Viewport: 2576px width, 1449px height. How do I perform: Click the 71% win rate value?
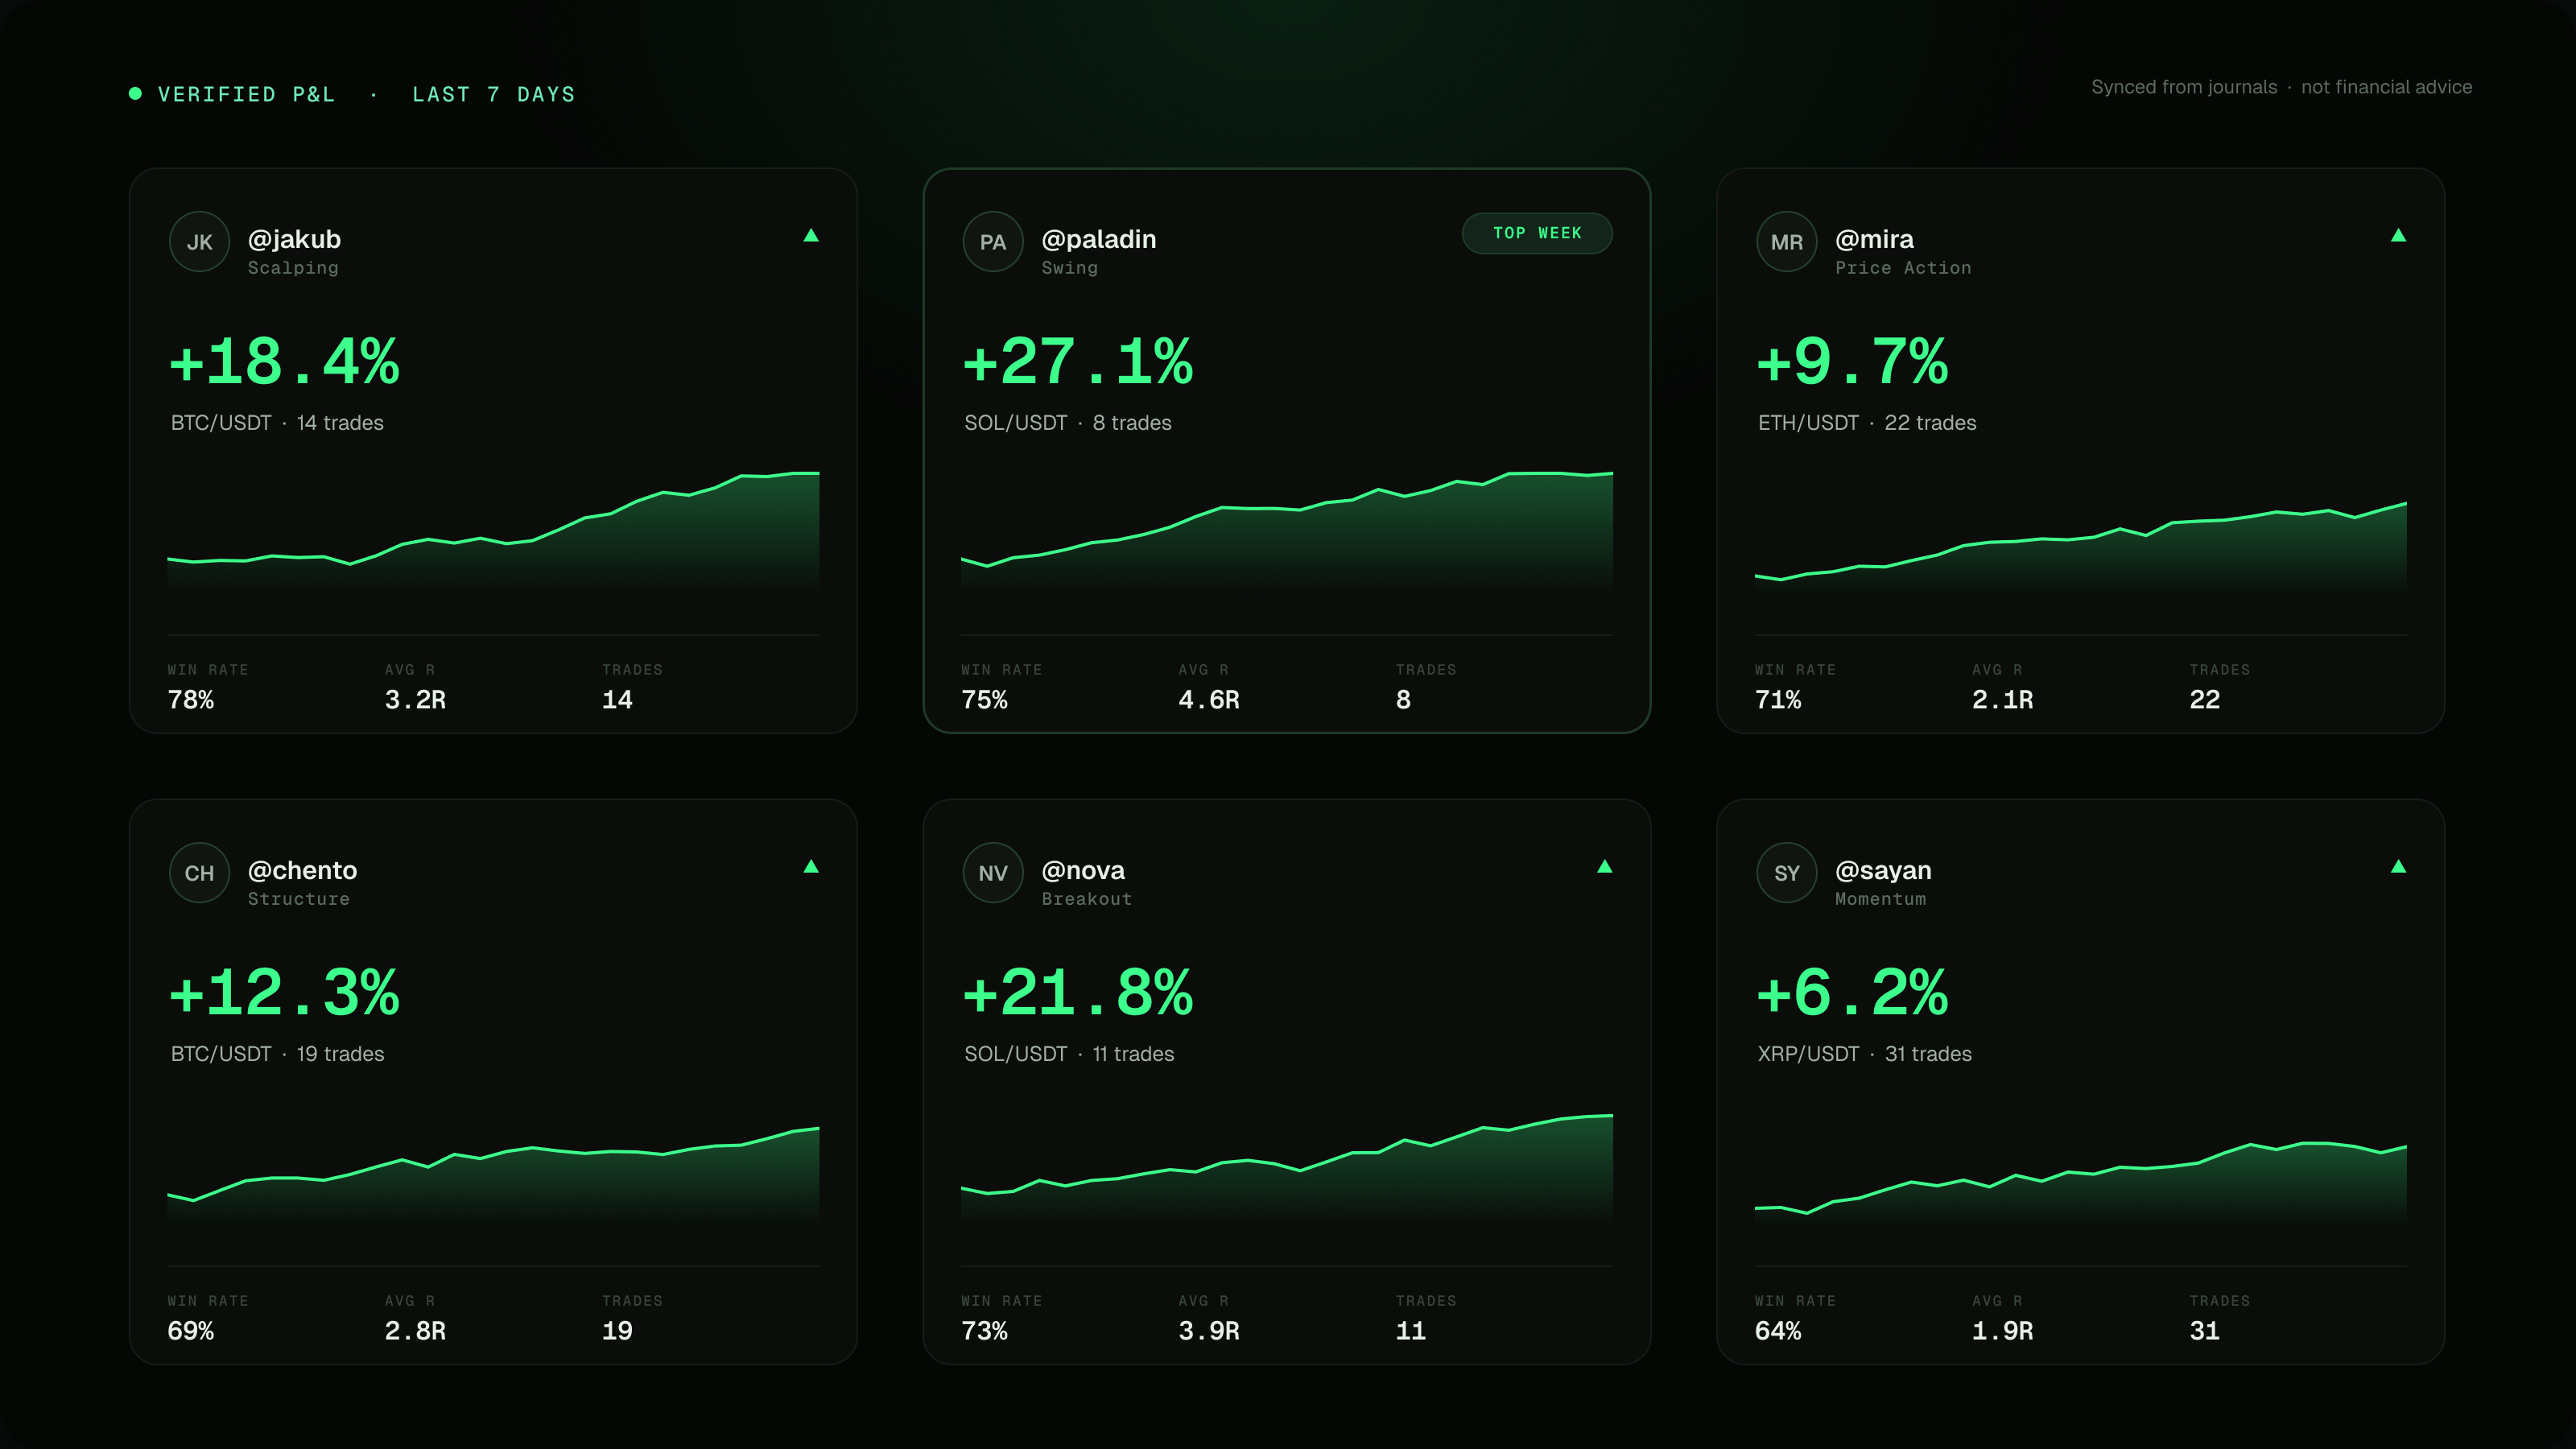tap(1778, 700)
